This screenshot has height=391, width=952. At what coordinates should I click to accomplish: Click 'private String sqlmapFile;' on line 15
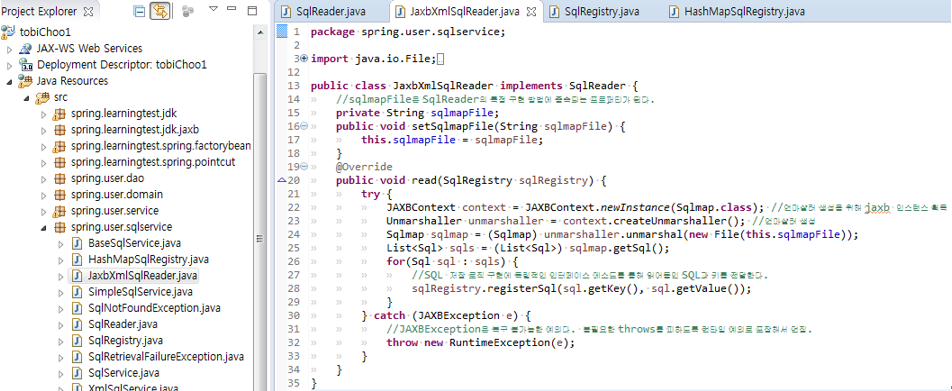(x=418, y=113)
